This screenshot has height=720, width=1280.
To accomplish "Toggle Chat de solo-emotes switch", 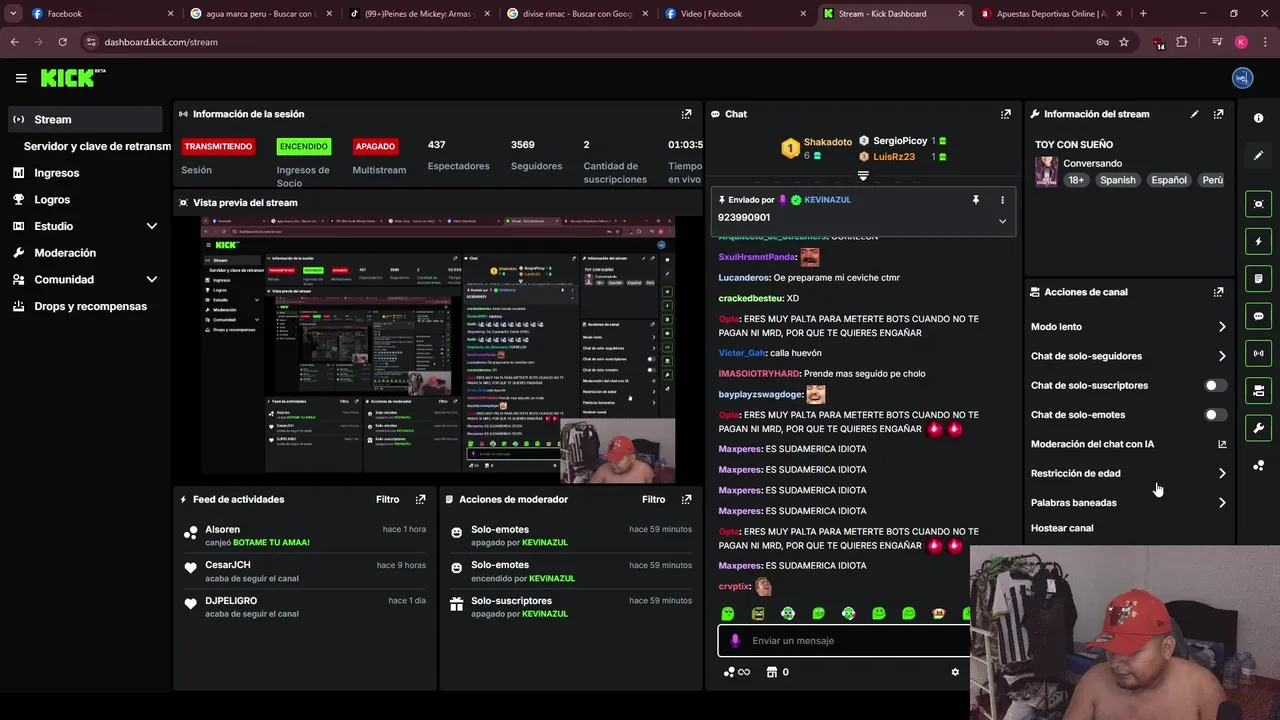I will pos(1216,414).
